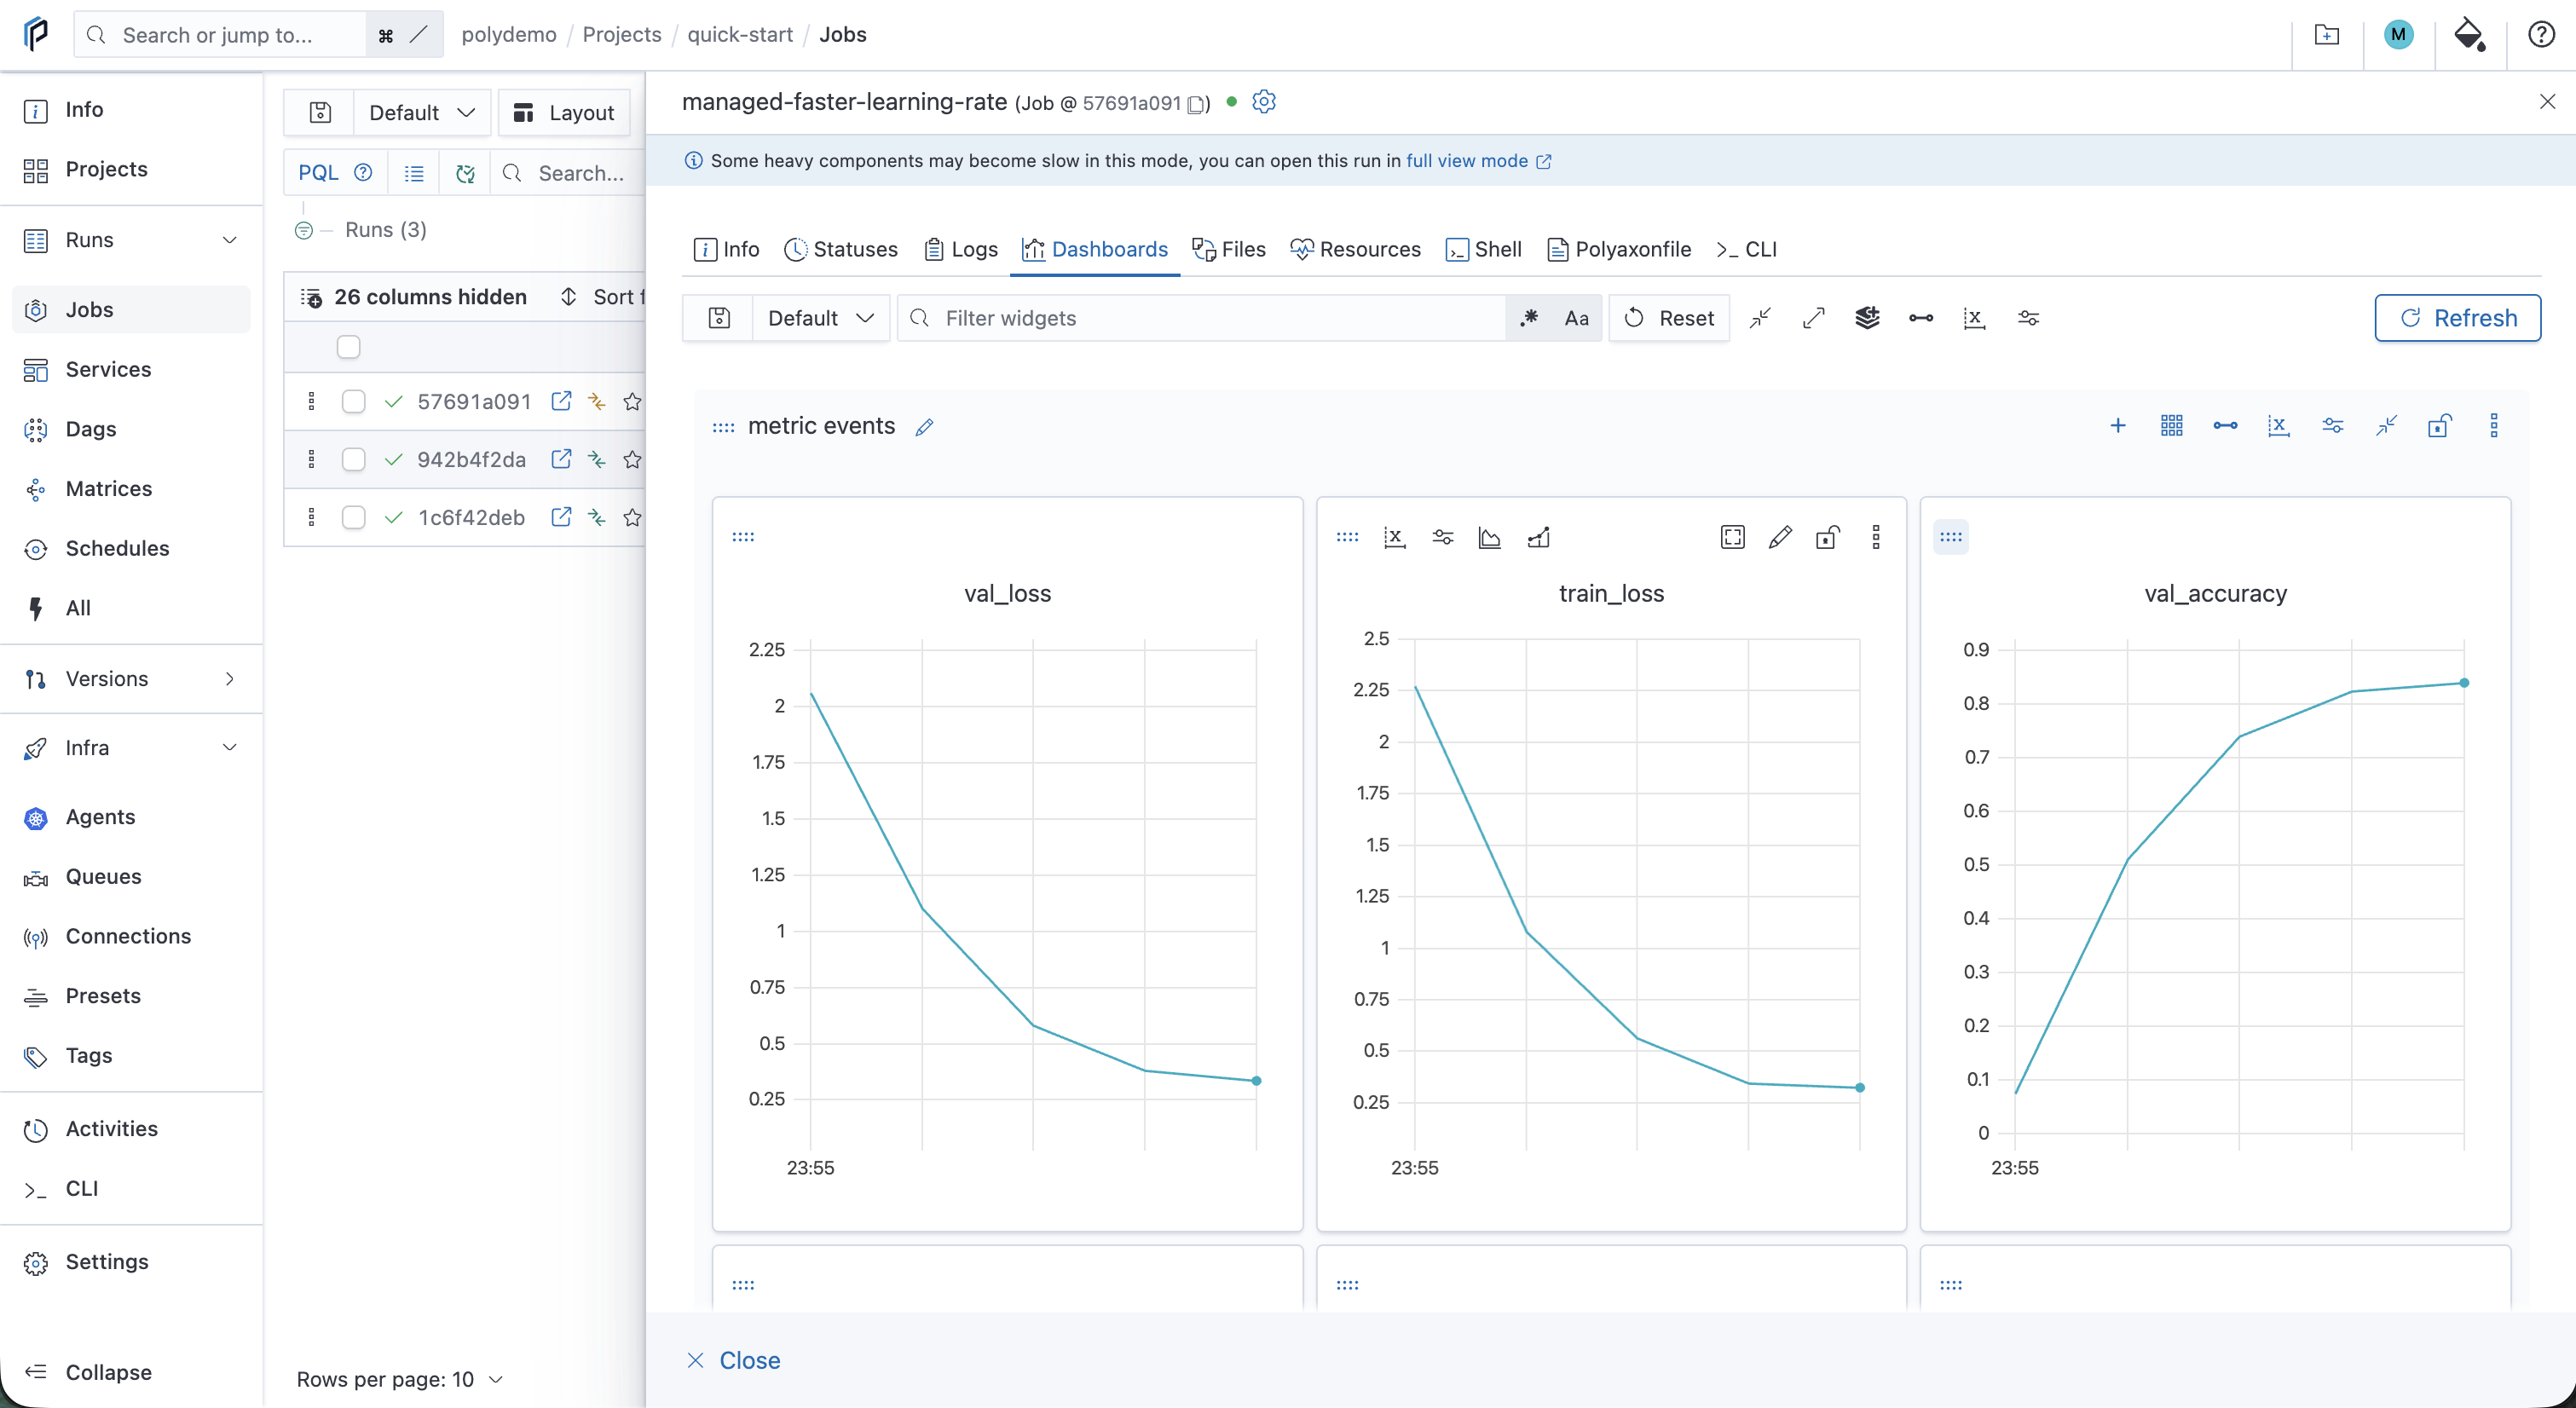The width and height of the screenshot is (2576, 1408).
Task: Check the box for run 942b4f2da
Action: point(353,460)
